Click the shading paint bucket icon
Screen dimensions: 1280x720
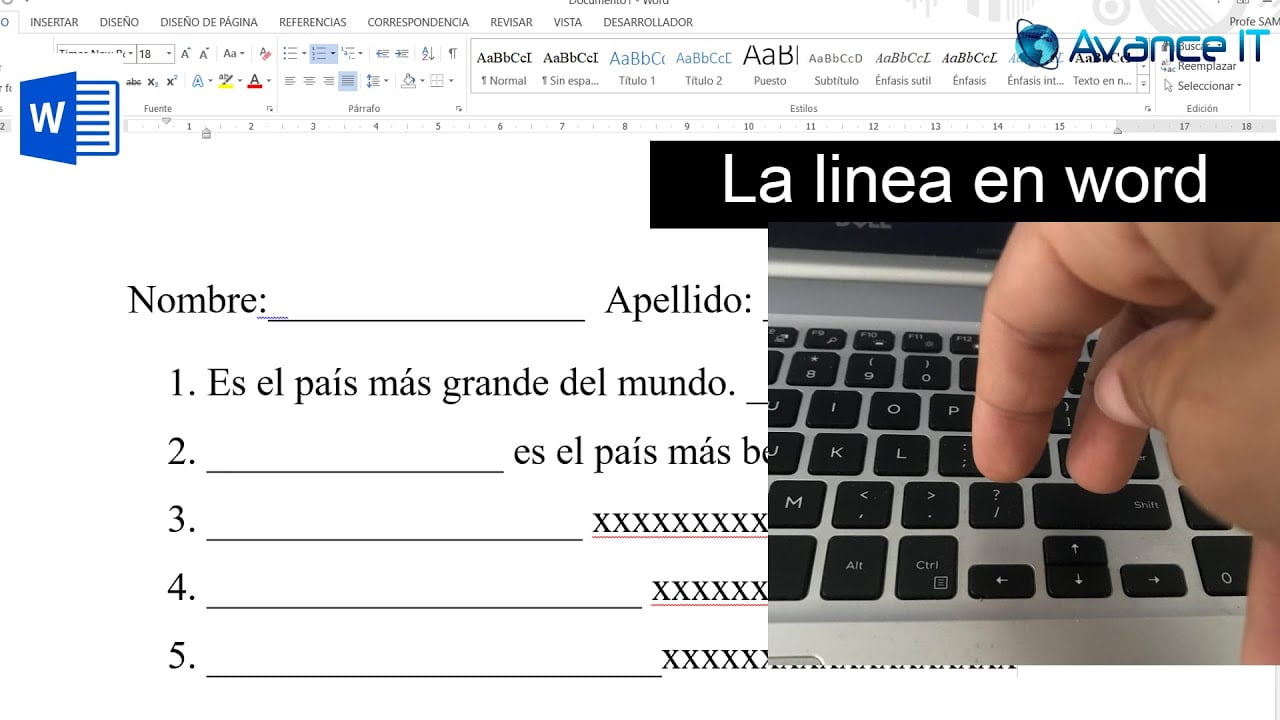[x=407, y=81]
